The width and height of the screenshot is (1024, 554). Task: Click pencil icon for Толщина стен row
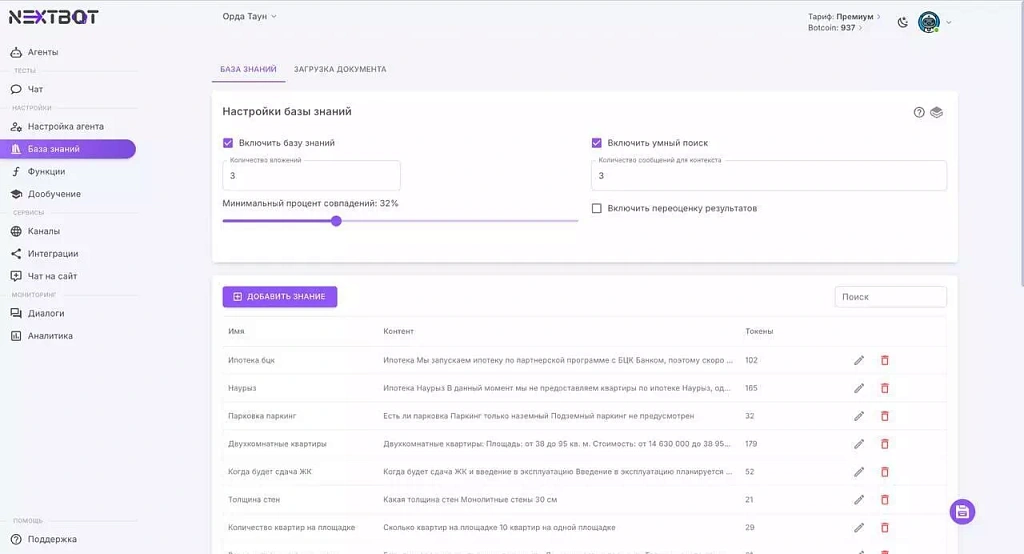tap(859, 500)
